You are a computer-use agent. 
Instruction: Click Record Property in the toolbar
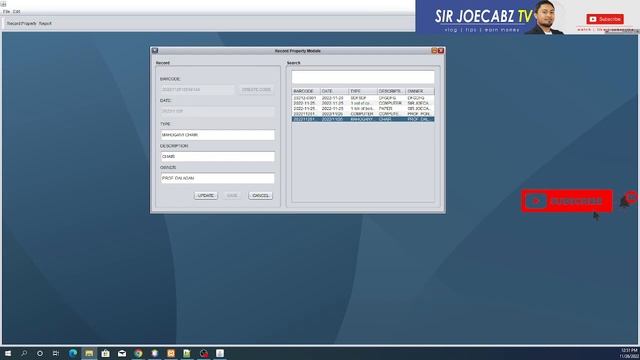pos(21,23)
